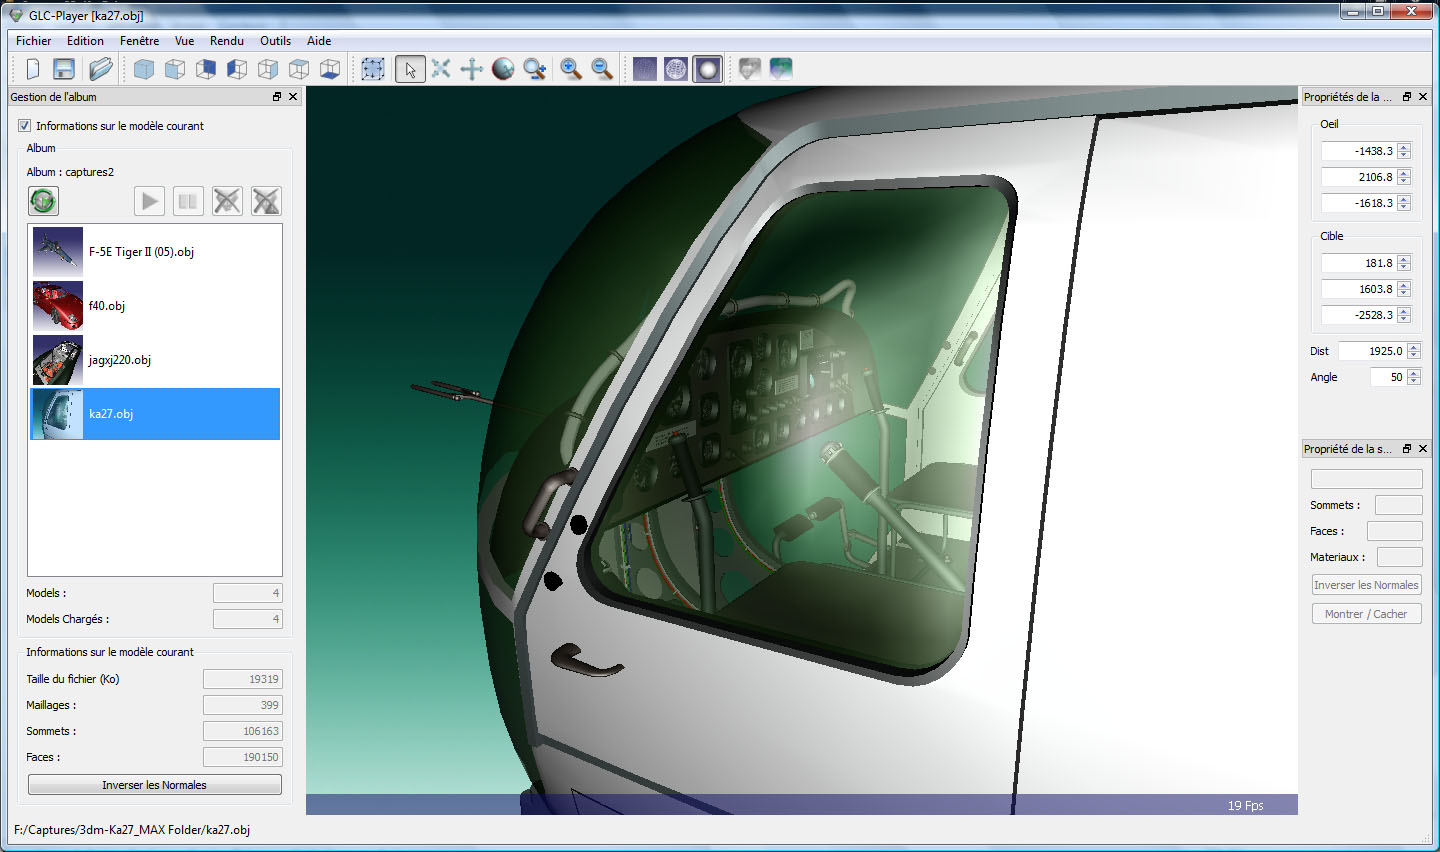Open the Edition menu

[85, 41]
